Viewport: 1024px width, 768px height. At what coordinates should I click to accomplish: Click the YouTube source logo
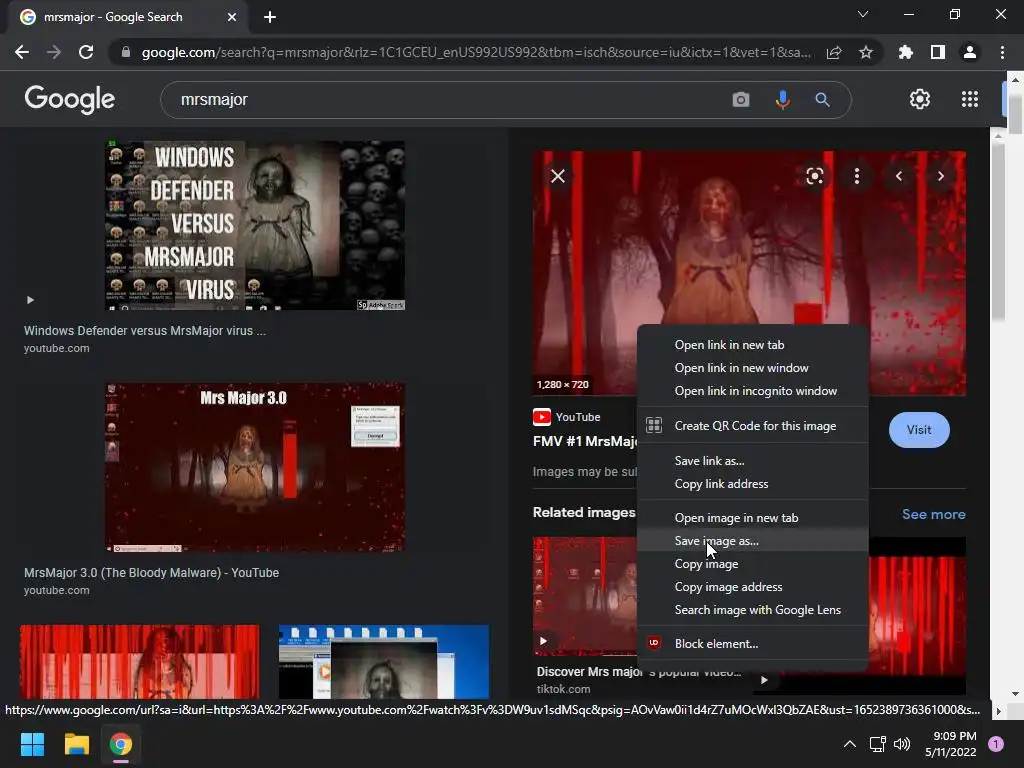541,417
